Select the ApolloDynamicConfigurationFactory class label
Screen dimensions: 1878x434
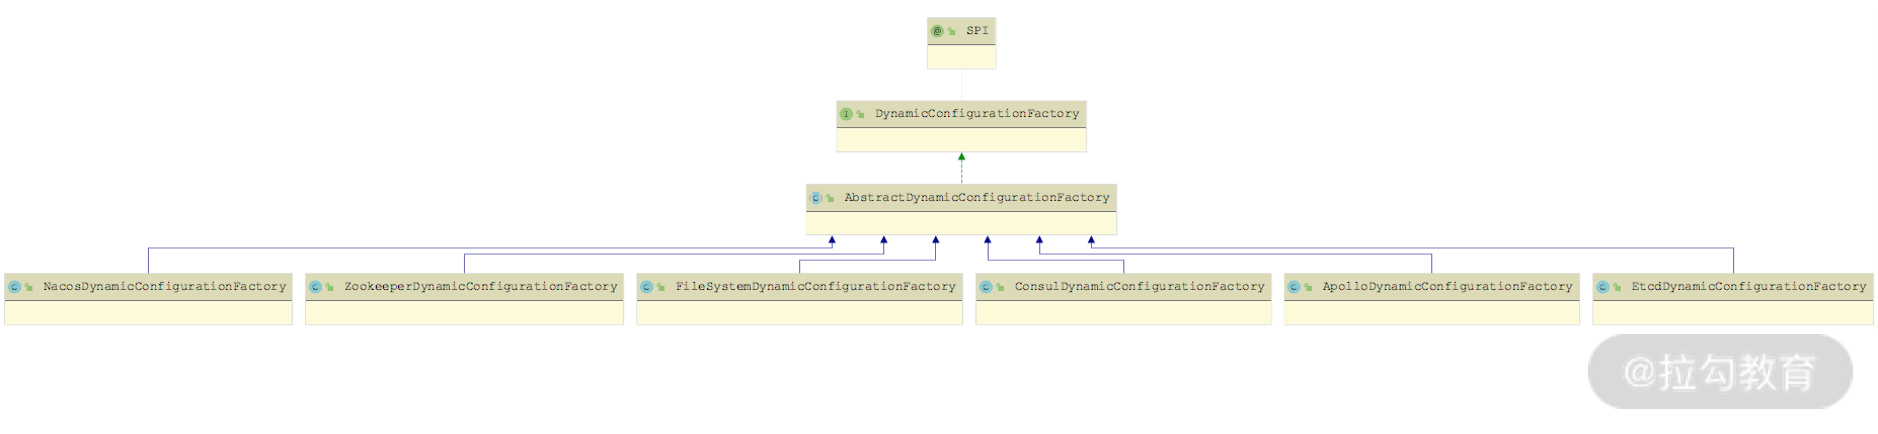[x=1447, y=287]
